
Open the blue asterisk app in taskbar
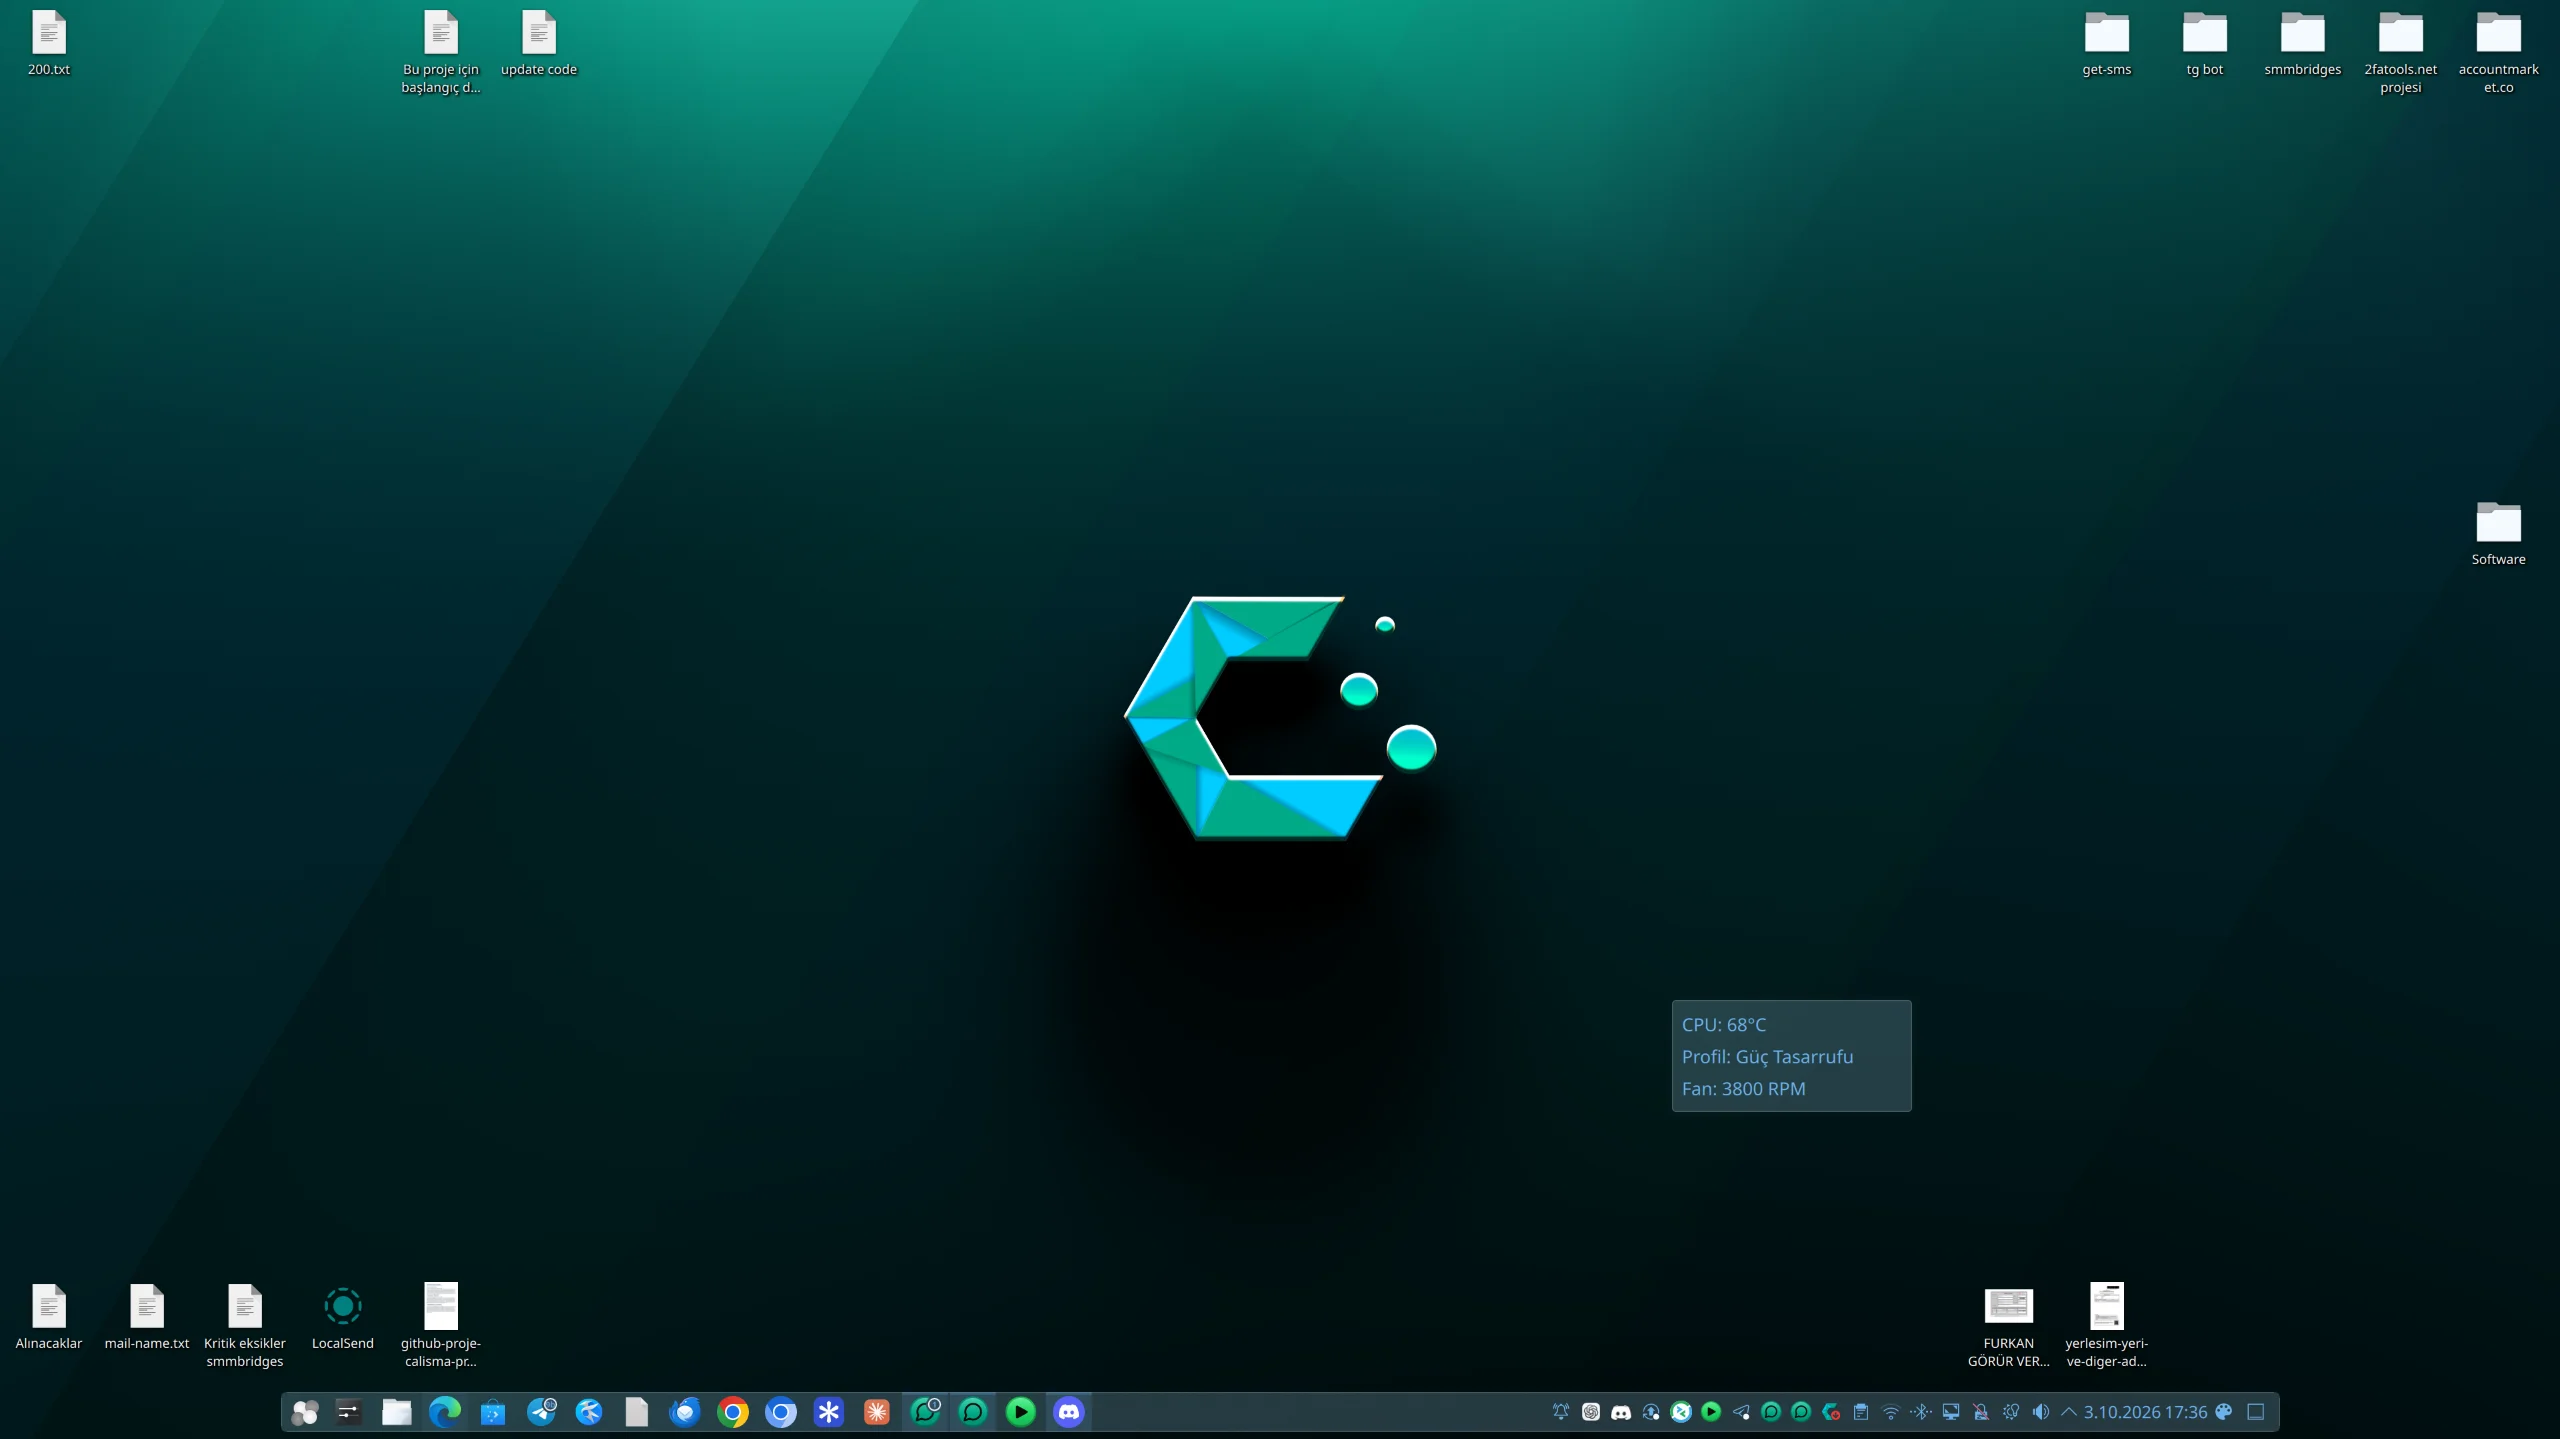click(829, 1412)
